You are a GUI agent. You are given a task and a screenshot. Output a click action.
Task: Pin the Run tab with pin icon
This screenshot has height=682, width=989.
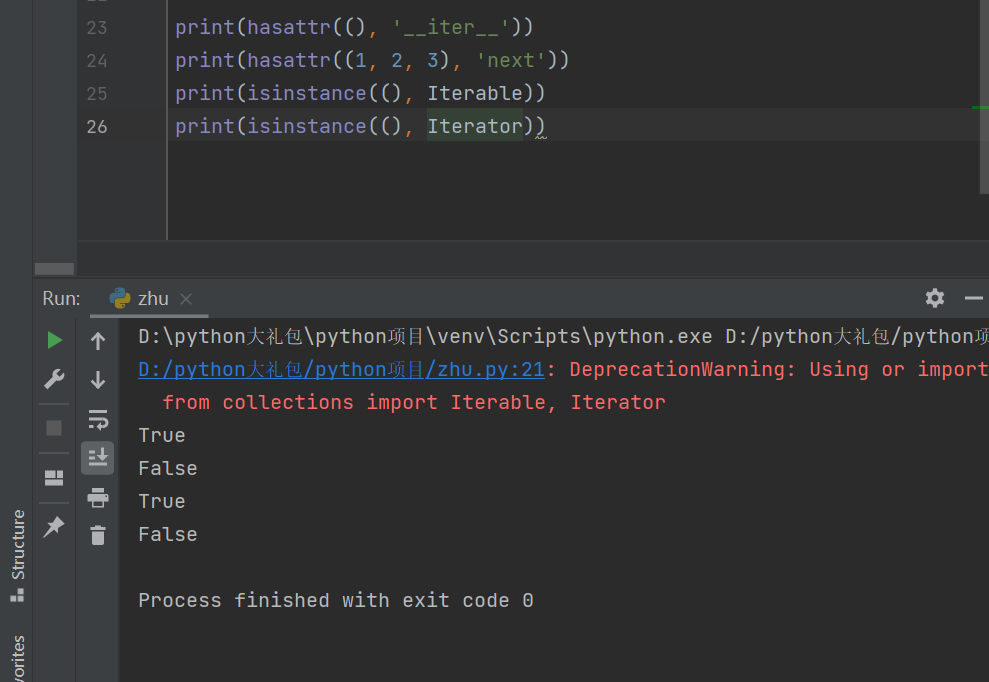pyautogui.click(x=54, y=526)
